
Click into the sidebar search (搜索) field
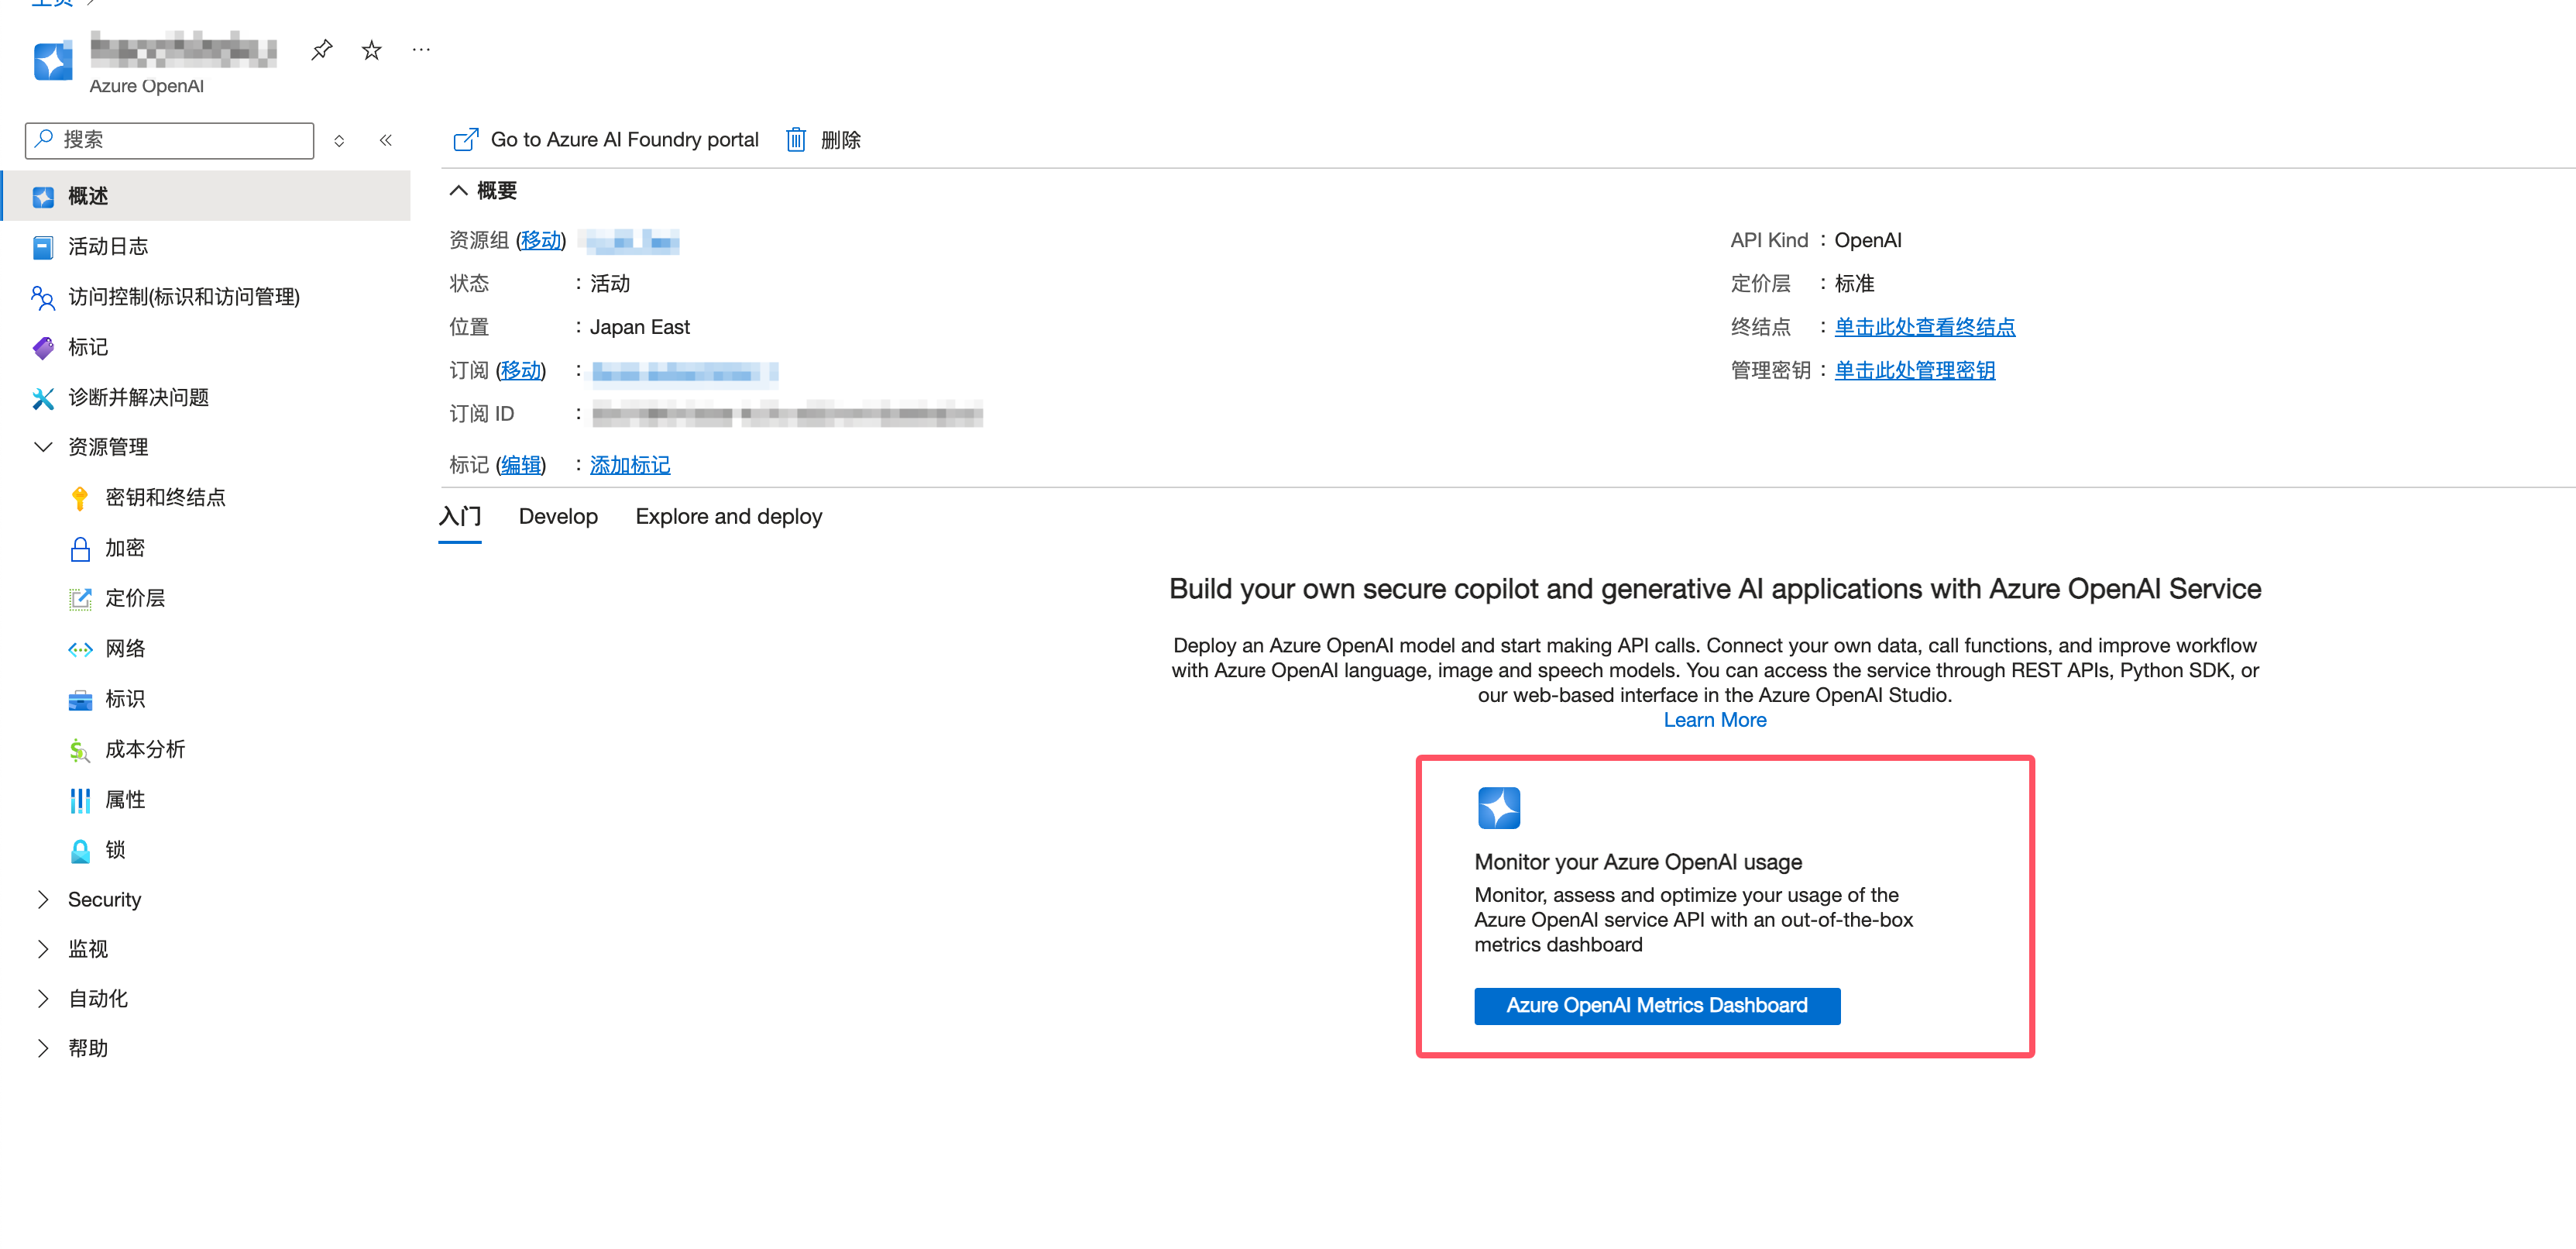click(170, 140)
